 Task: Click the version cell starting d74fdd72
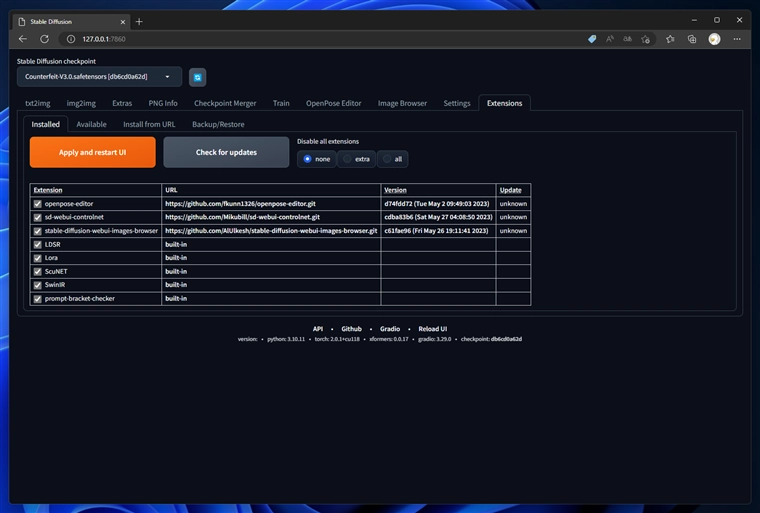[x=438, y=204]
